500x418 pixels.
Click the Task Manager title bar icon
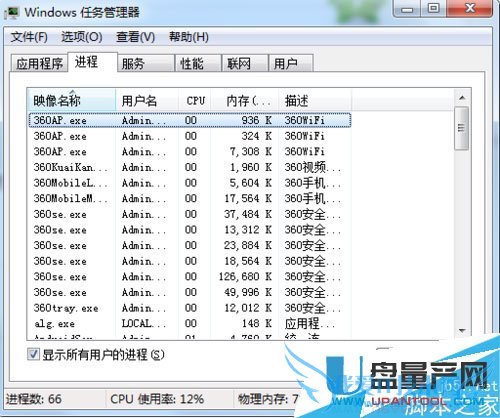(x=12, y=13)
